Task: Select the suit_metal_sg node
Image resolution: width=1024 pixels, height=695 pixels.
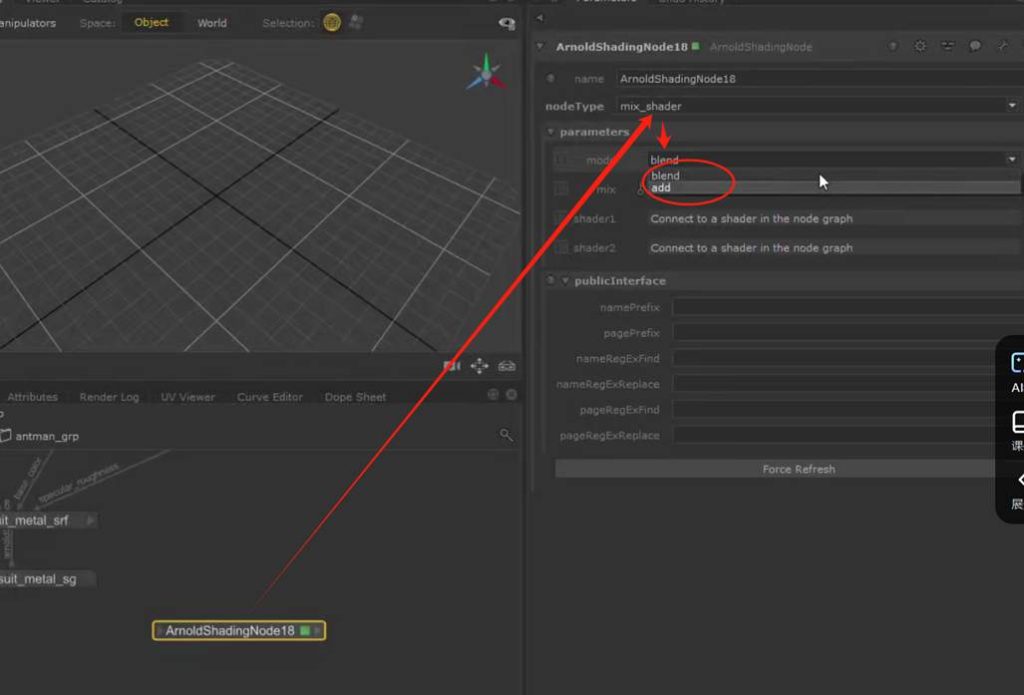Action: tap(40, 579)
